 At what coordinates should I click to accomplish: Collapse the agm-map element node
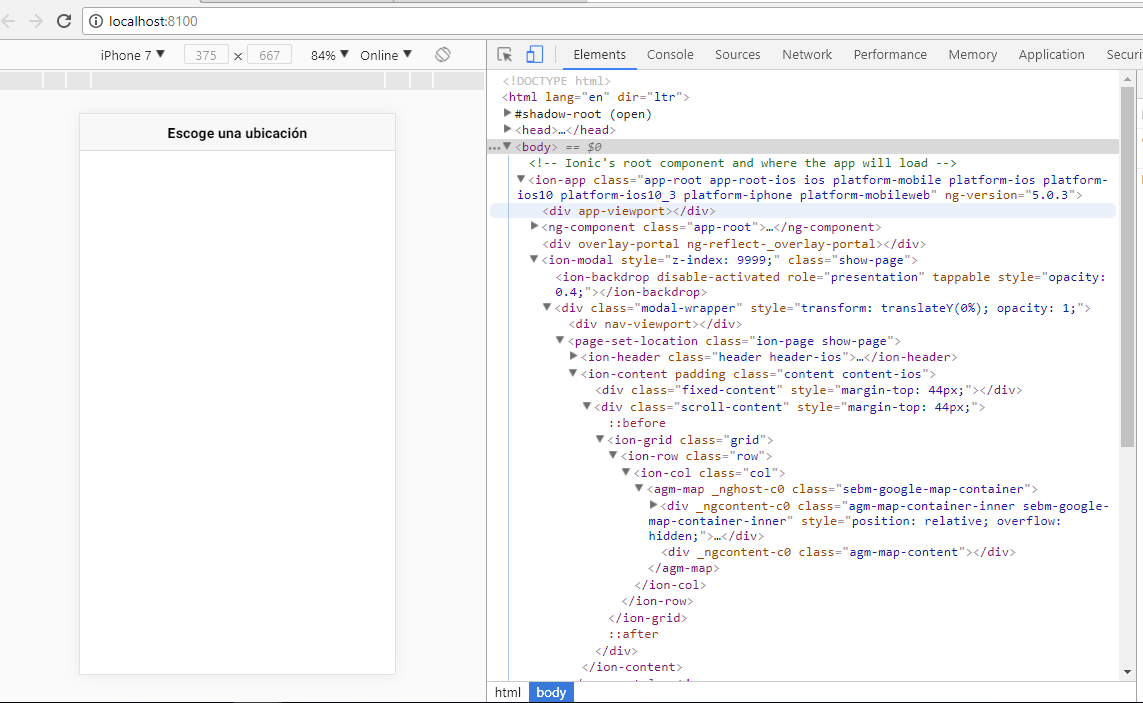pyautogui.click(x=639, y=488)
